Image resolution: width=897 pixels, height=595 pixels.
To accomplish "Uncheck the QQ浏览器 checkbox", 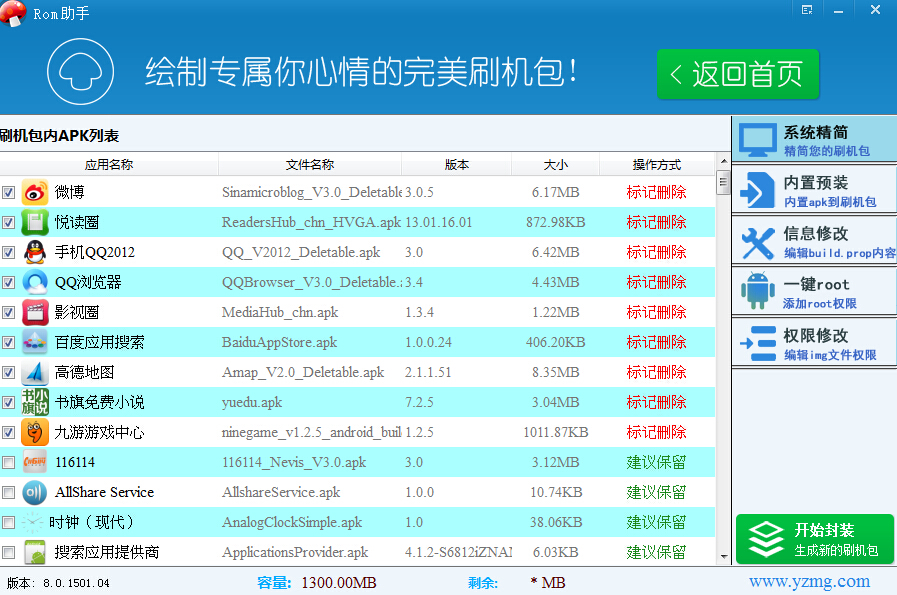I will [x=9, y=282].
